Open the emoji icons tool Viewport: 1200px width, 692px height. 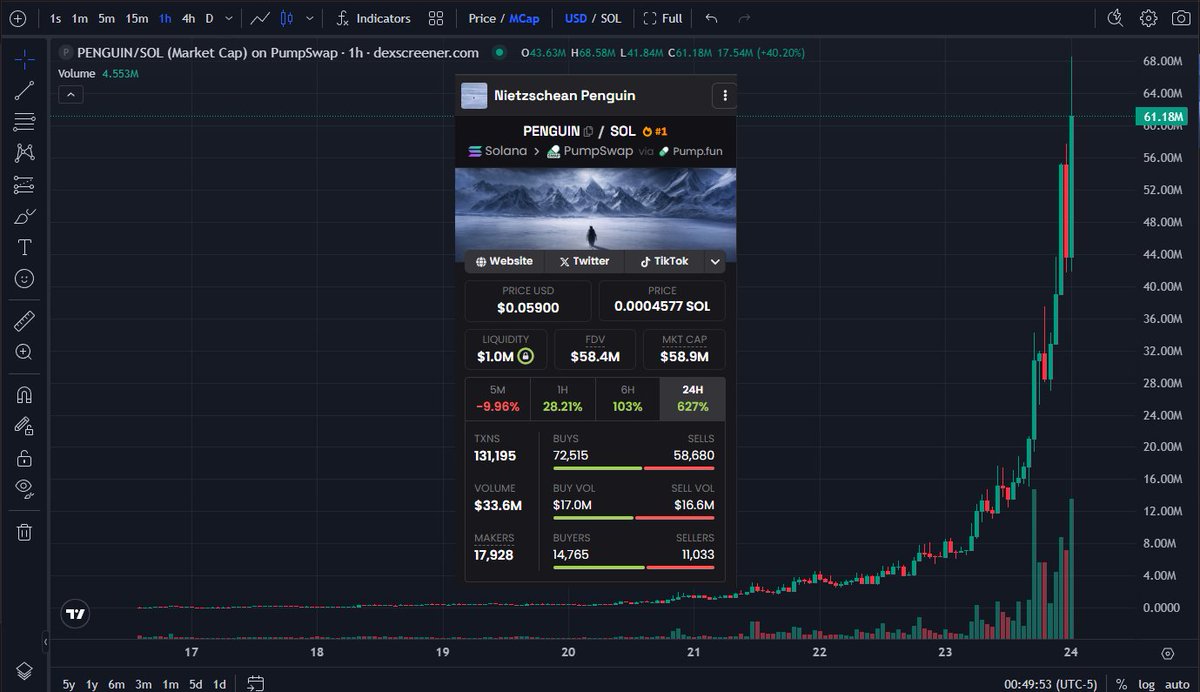[24, 279]
